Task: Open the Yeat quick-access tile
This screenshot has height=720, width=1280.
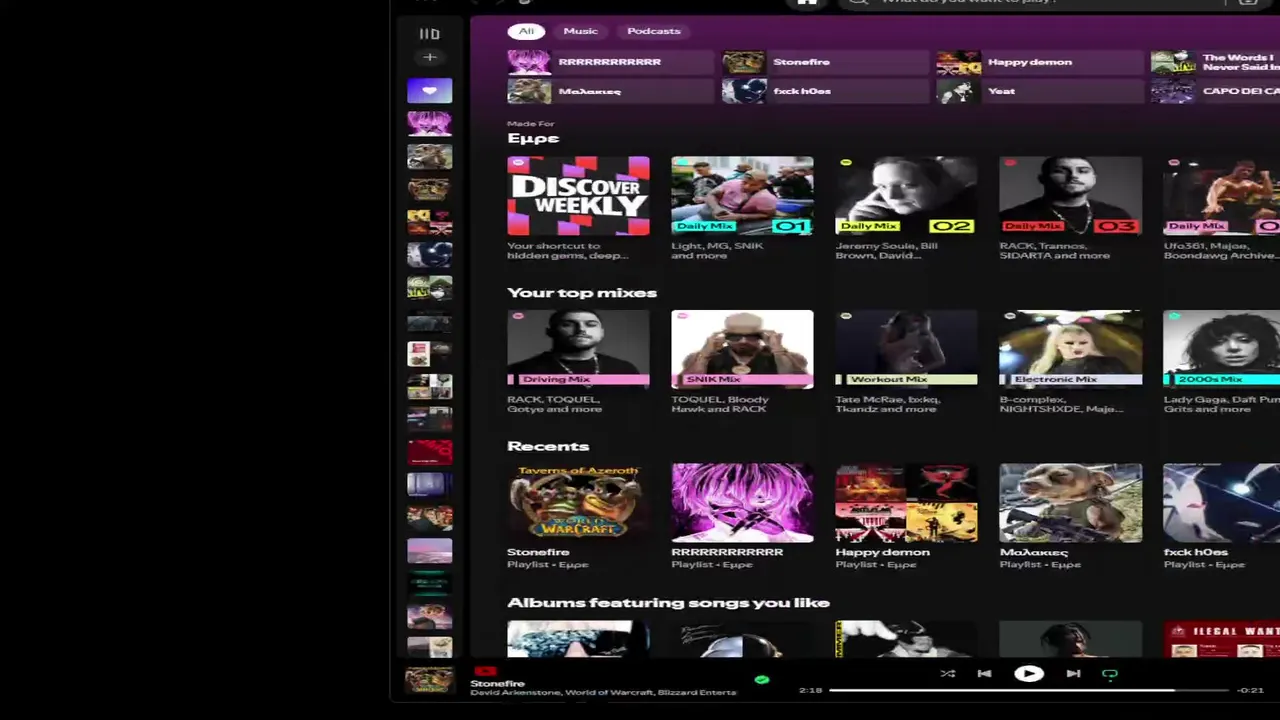Action: 1040,91
